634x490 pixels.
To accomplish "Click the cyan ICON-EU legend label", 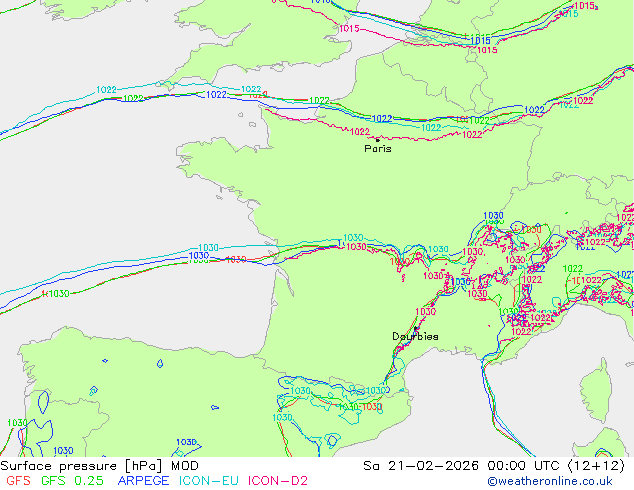I will [x=209, y=481].
